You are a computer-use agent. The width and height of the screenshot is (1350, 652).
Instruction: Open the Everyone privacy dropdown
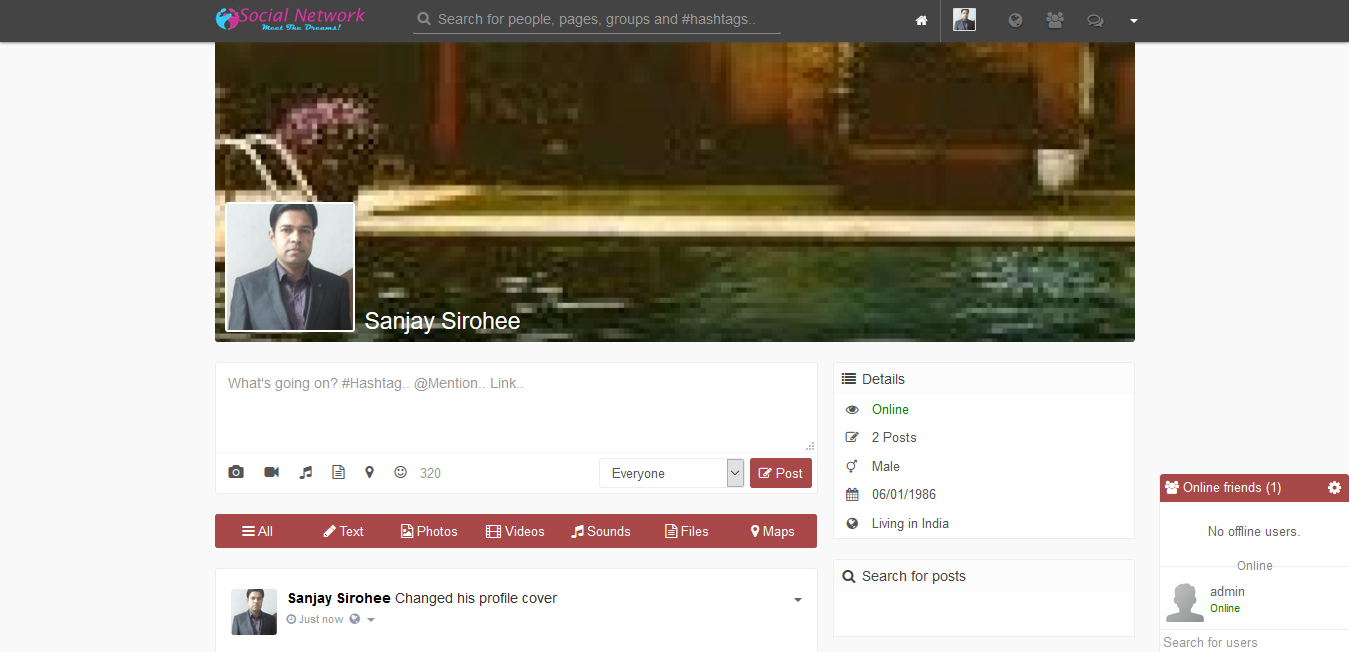tap(671, 473)
